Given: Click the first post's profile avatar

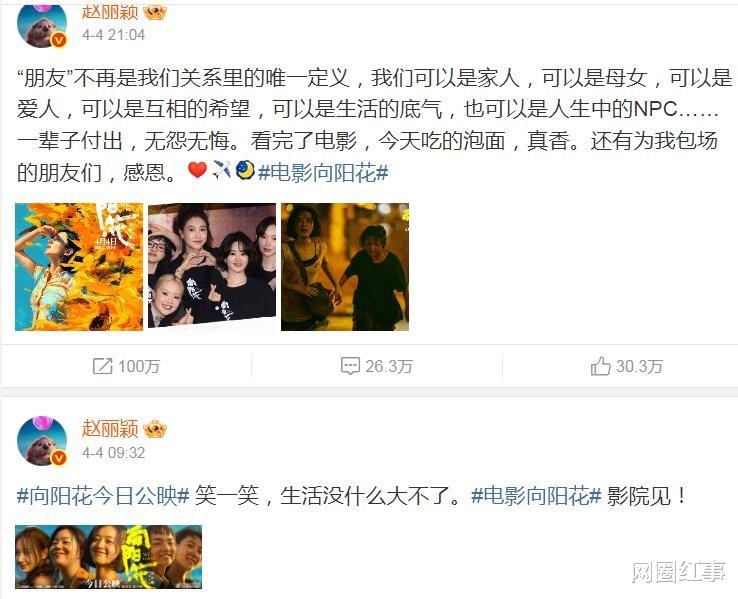Looking at the screenshot, I should 41,26.
